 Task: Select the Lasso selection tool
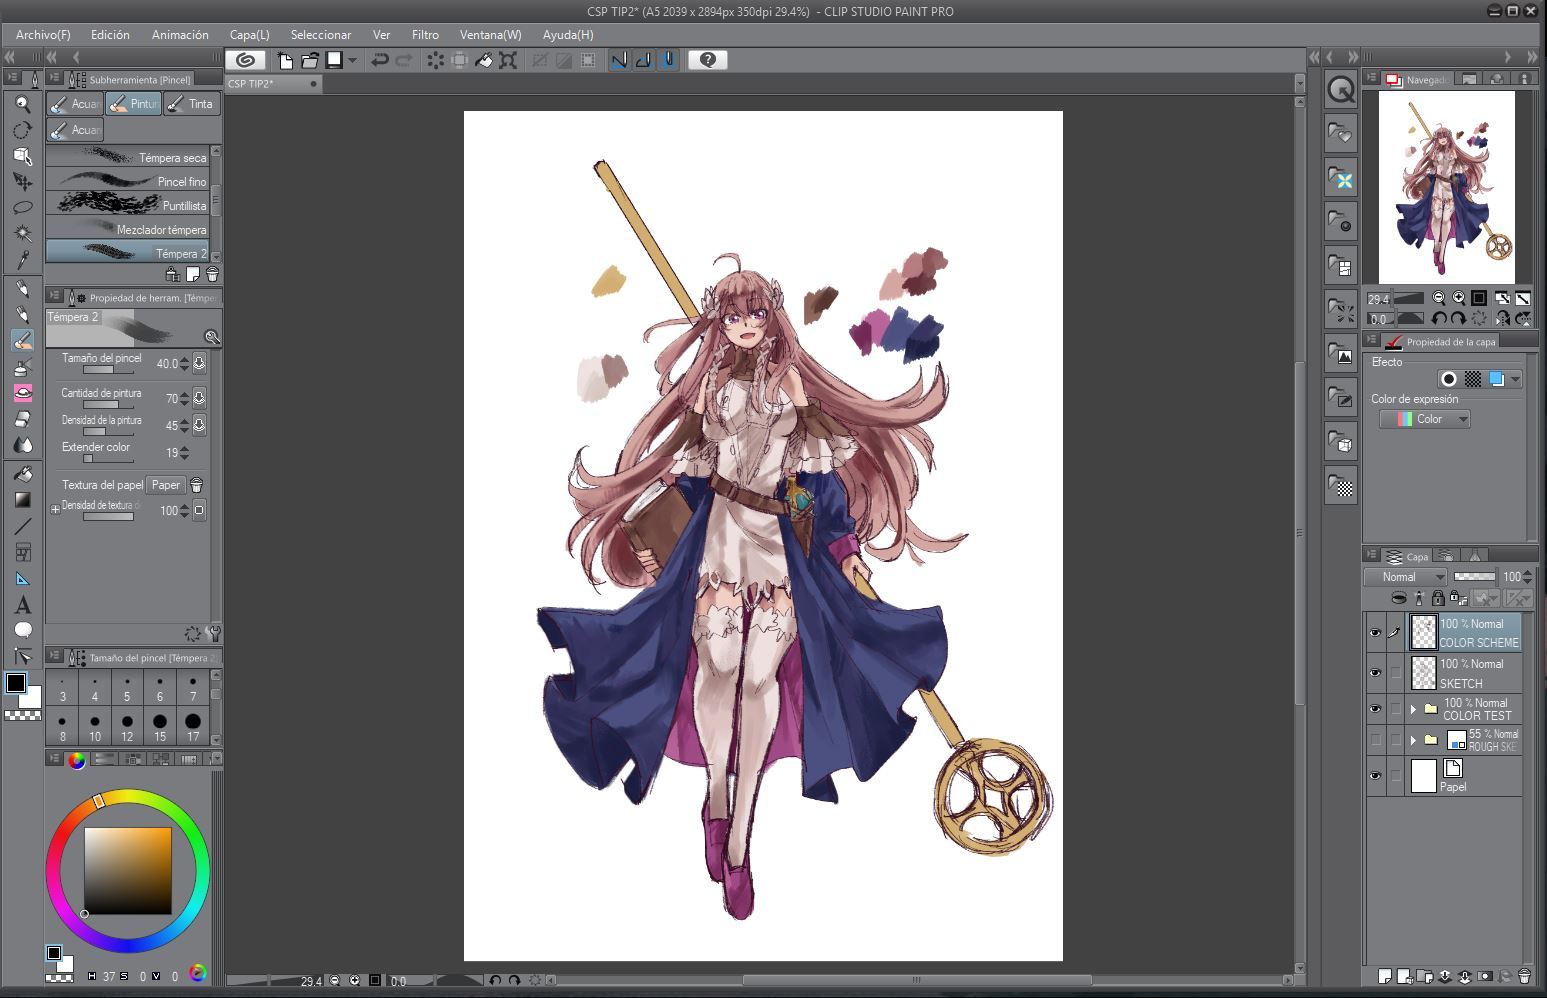coord(22,207)
